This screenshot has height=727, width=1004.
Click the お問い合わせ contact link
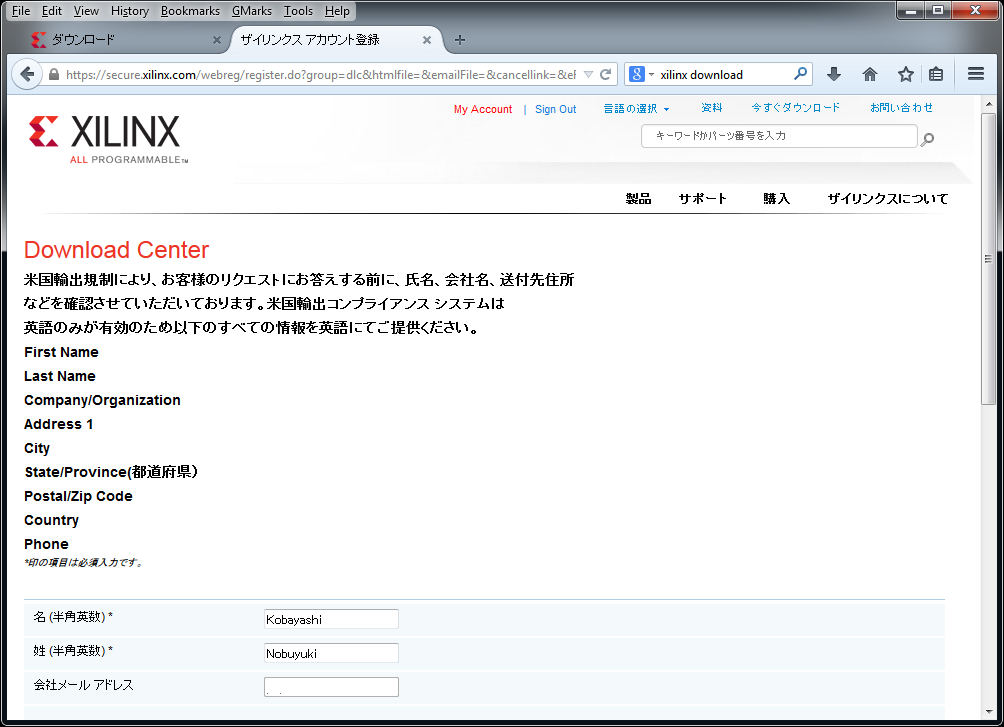901,108
